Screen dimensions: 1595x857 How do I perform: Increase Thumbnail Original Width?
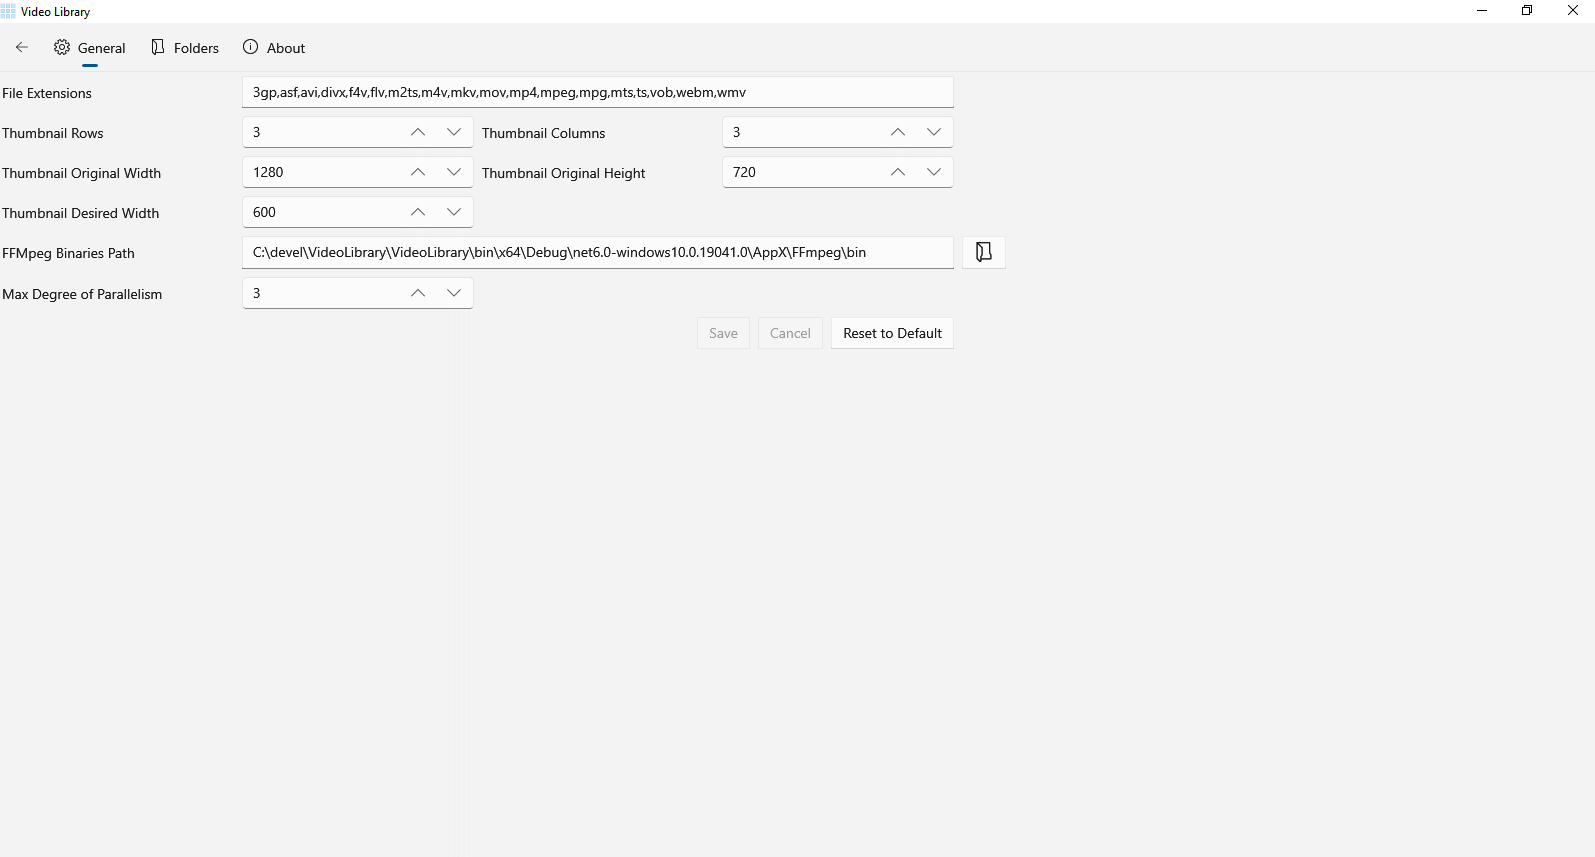point(418,172)
